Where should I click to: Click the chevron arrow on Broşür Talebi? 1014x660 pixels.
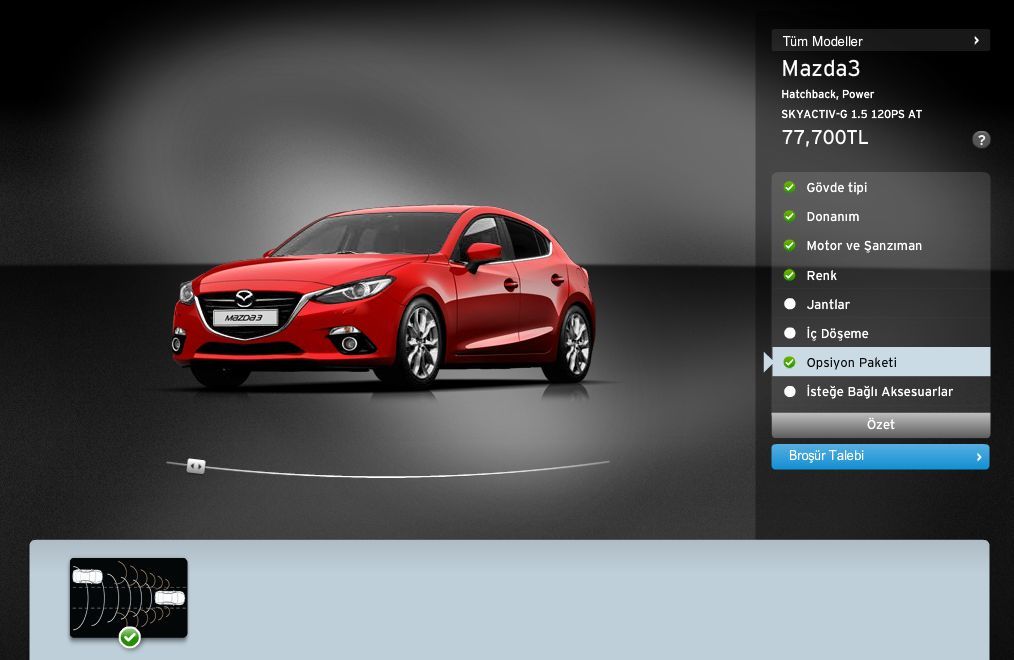978,457
